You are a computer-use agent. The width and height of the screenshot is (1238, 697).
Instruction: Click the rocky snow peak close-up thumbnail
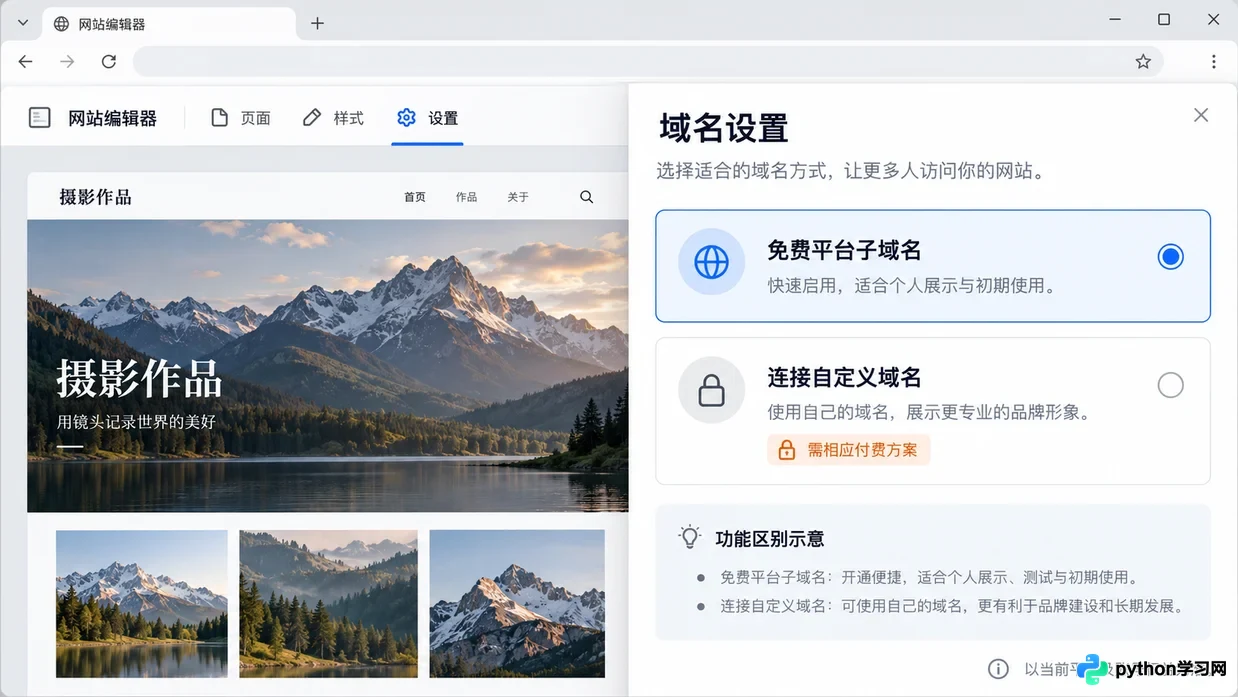pyautogui.click(x=517, y=604)
